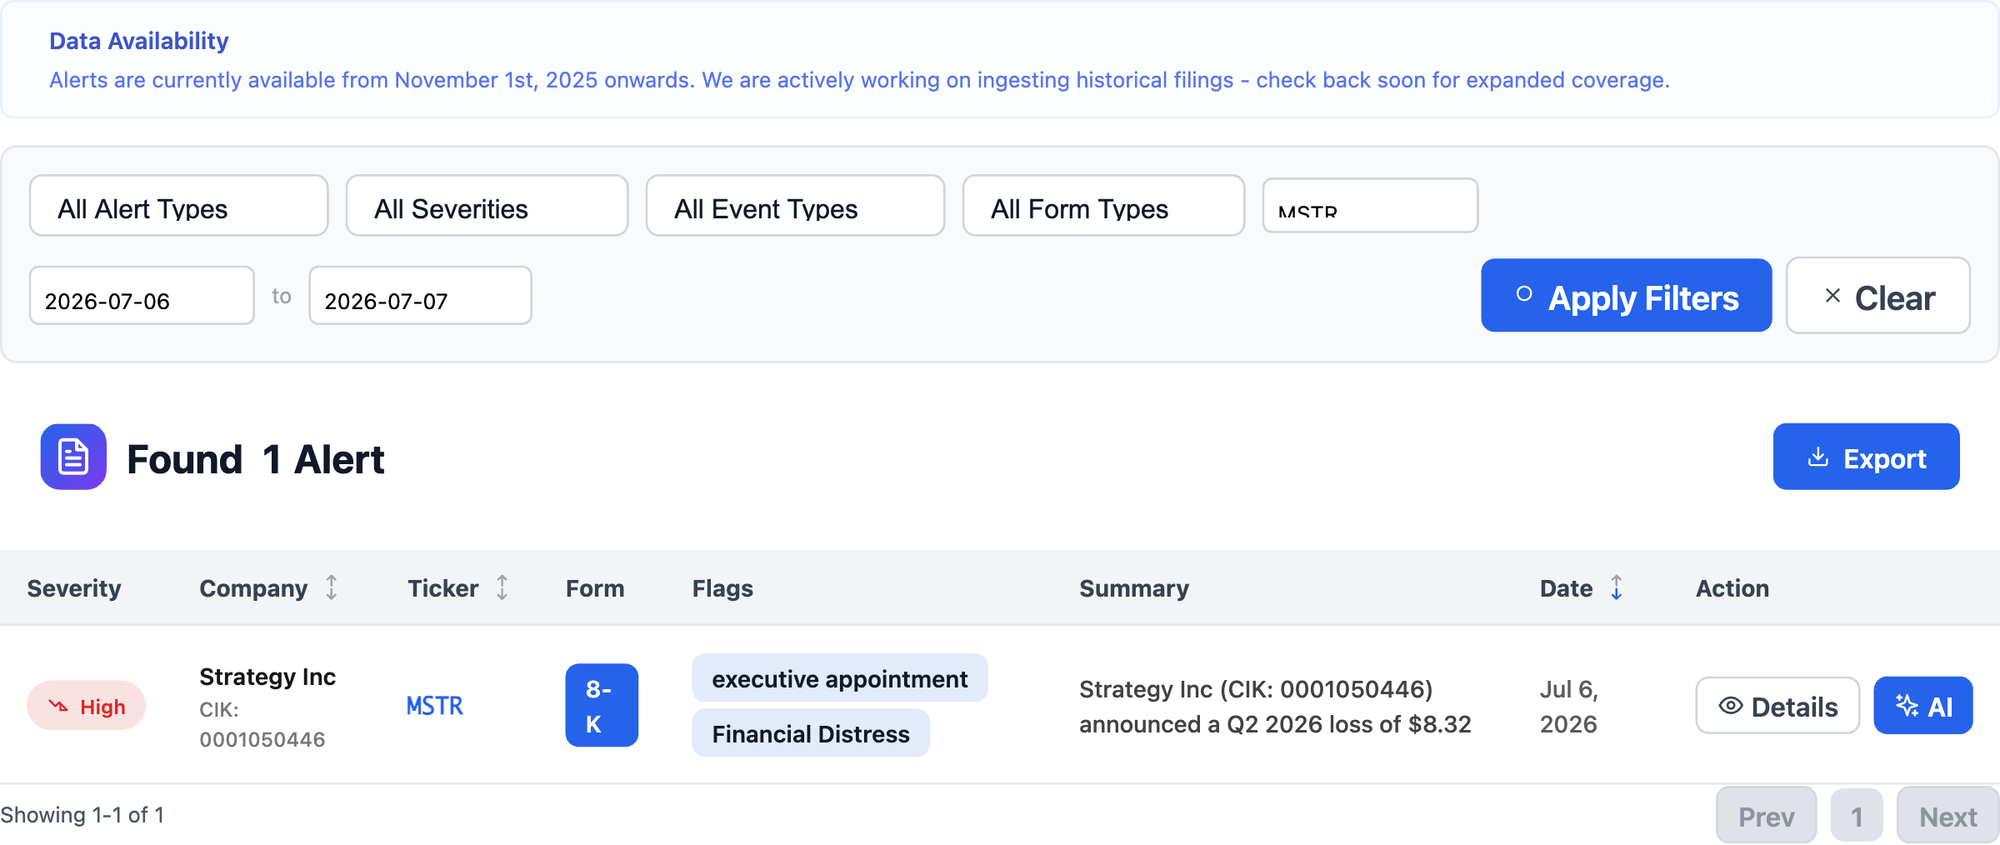Open the All Severities dropdown

487,206
